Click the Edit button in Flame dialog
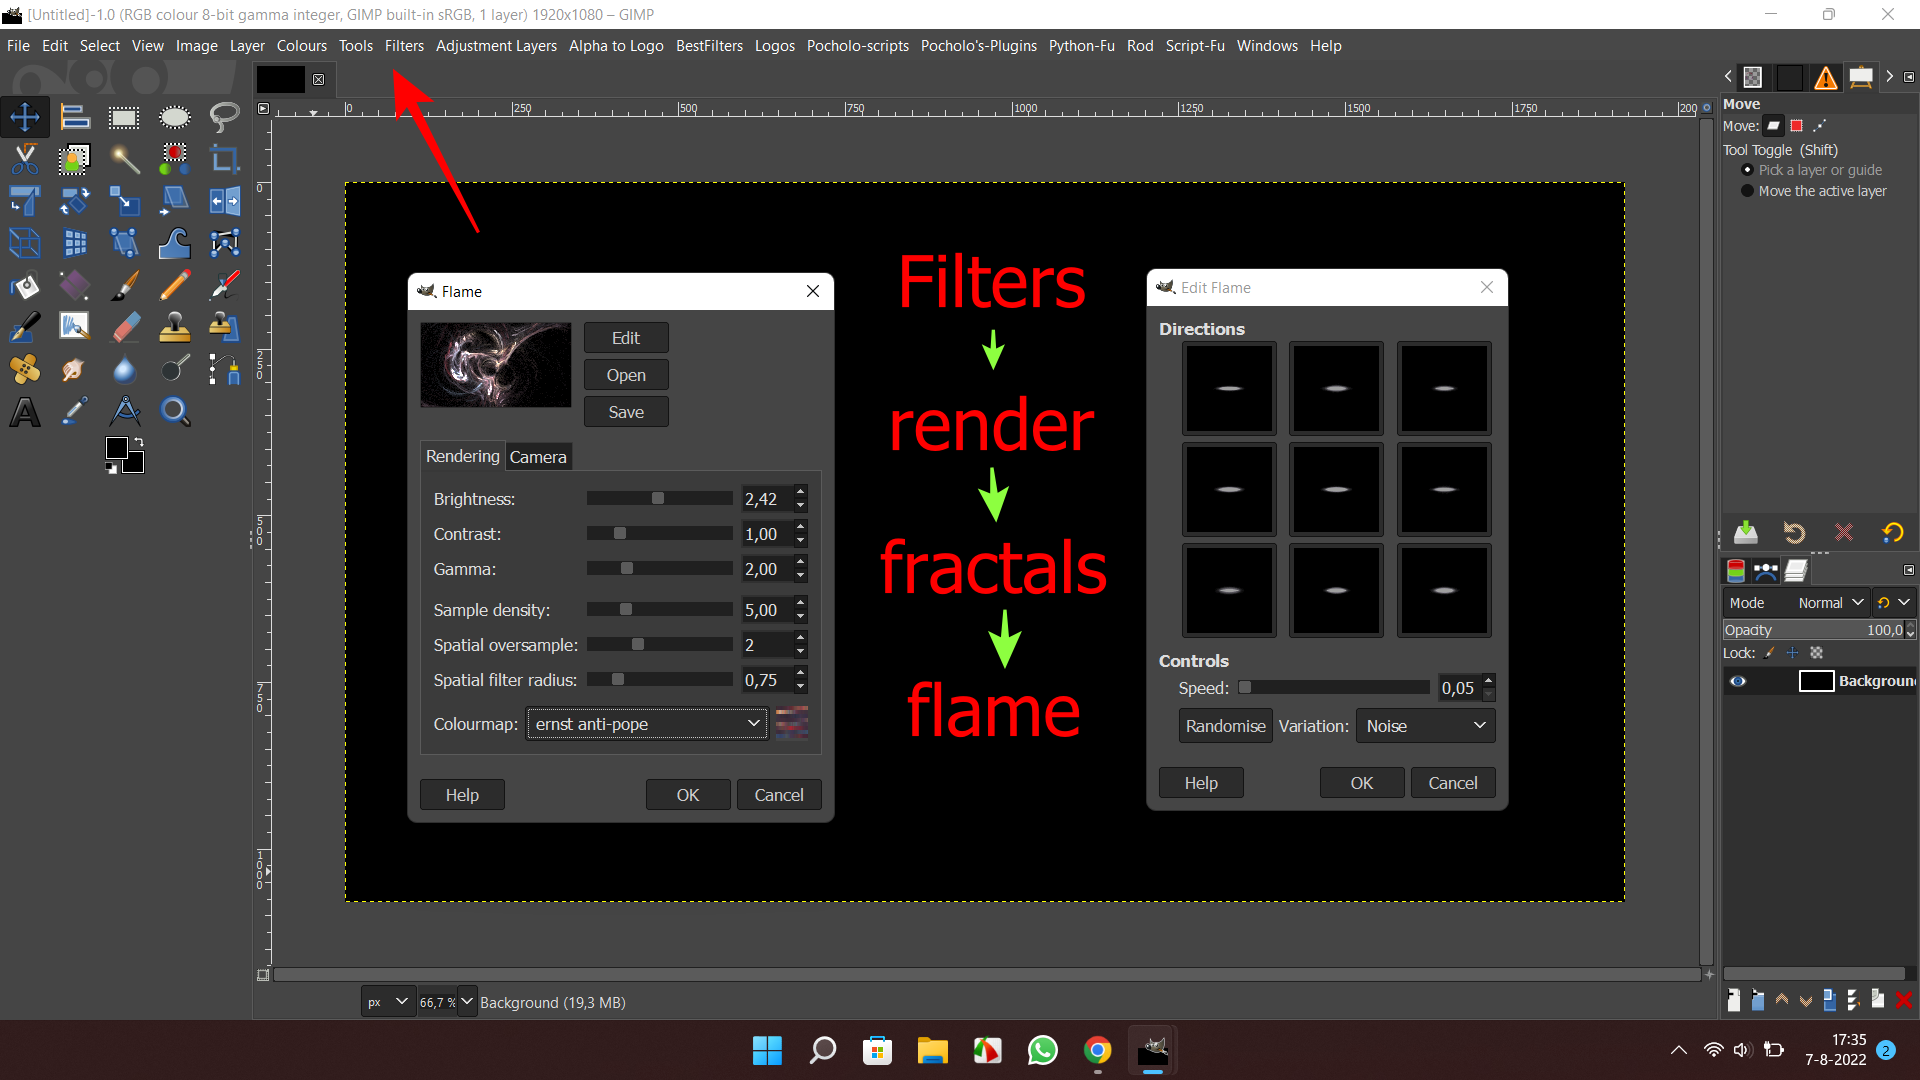The width and height of the screenshot is (1920, 1080). (626, 338)
